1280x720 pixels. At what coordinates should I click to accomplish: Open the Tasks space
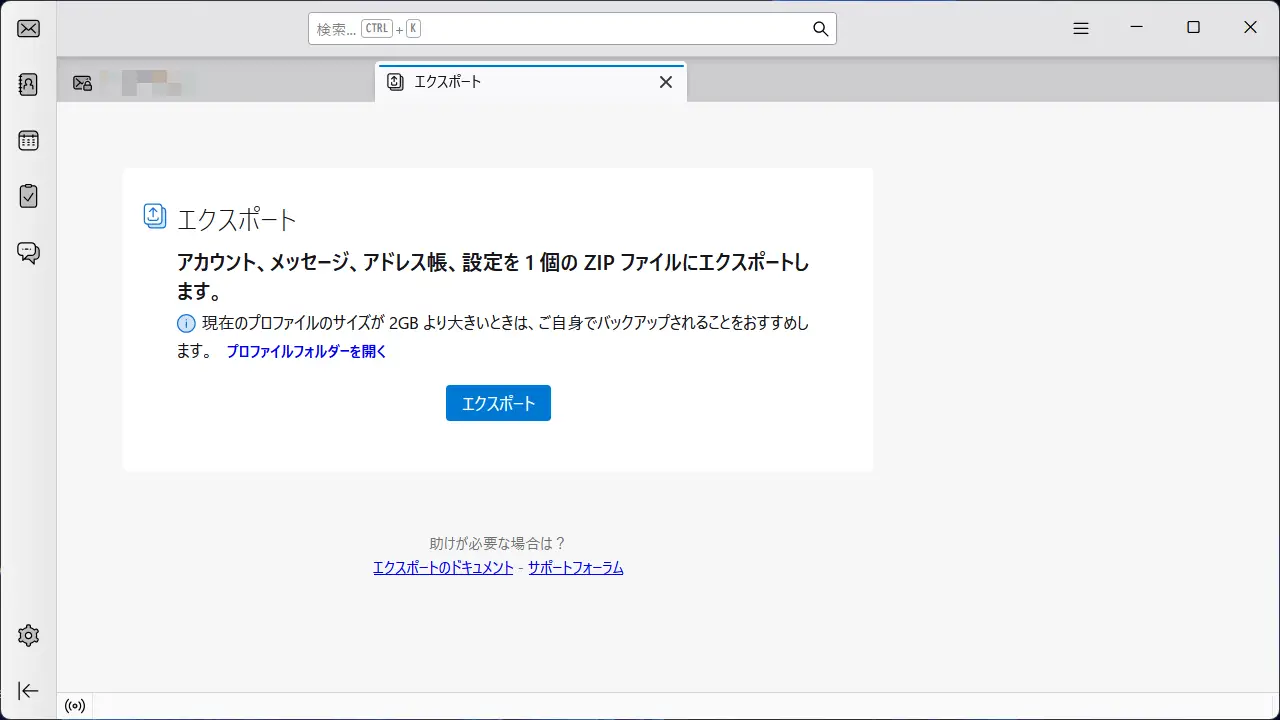(27, 196)
